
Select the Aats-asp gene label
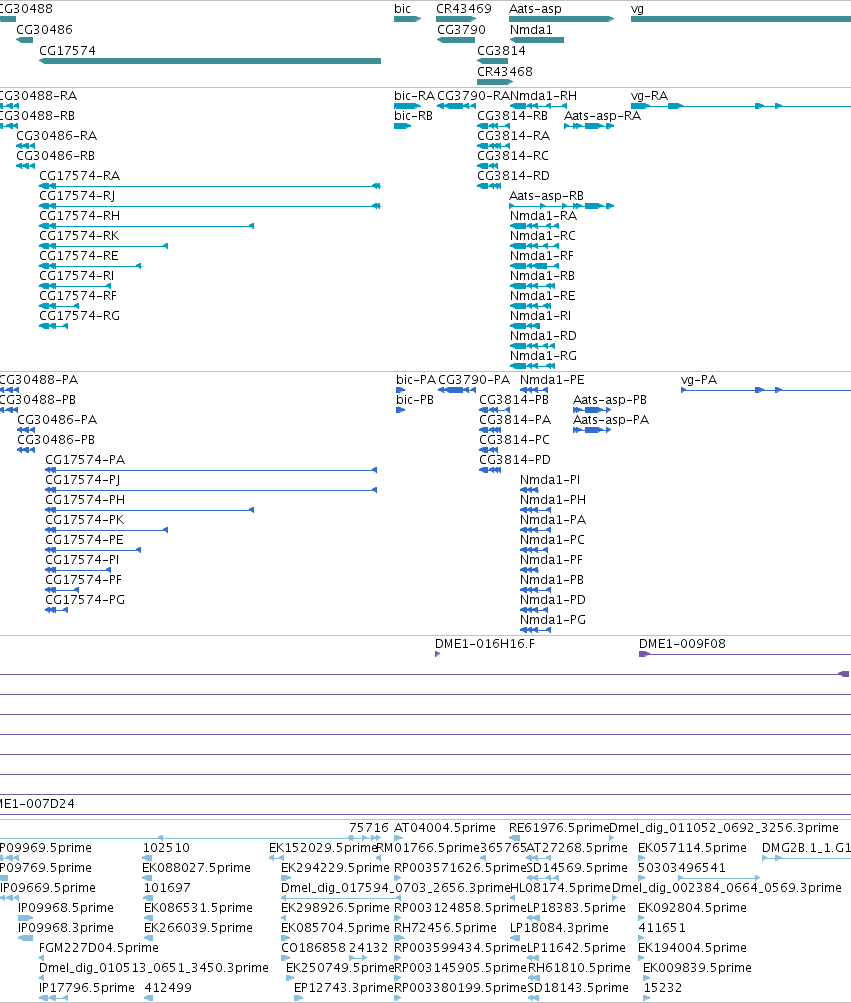pos(535,9)
